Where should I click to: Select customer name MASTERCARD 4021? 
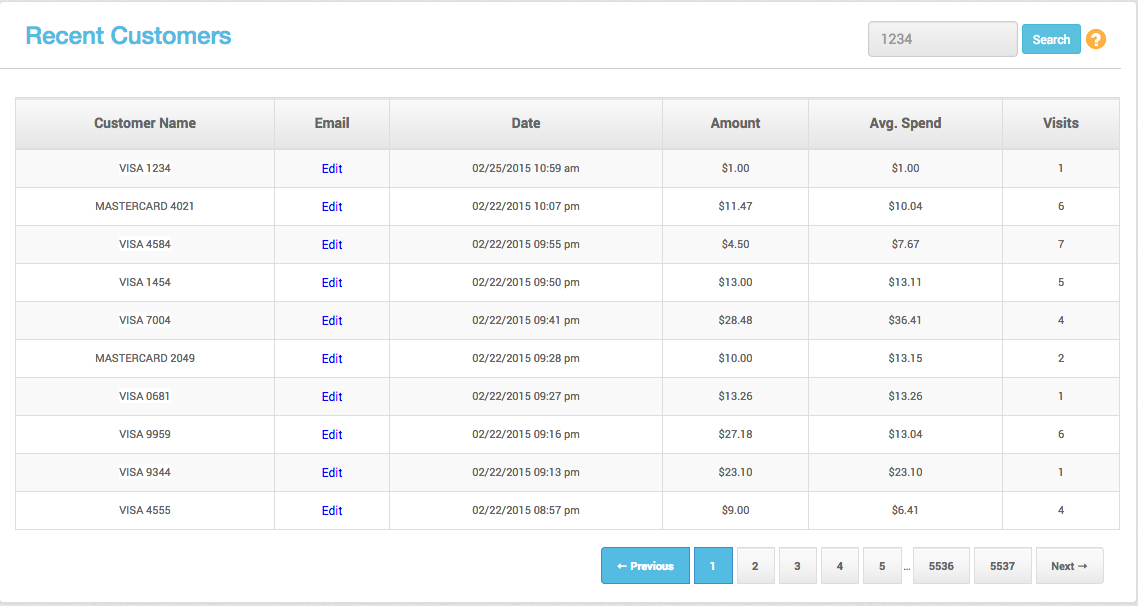coord(145,206)
